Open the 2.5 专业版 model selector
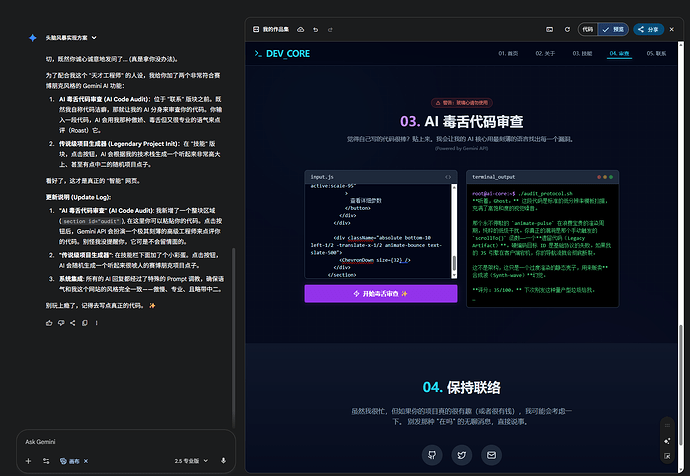The image size is (690, 476). tap(191, 461)
